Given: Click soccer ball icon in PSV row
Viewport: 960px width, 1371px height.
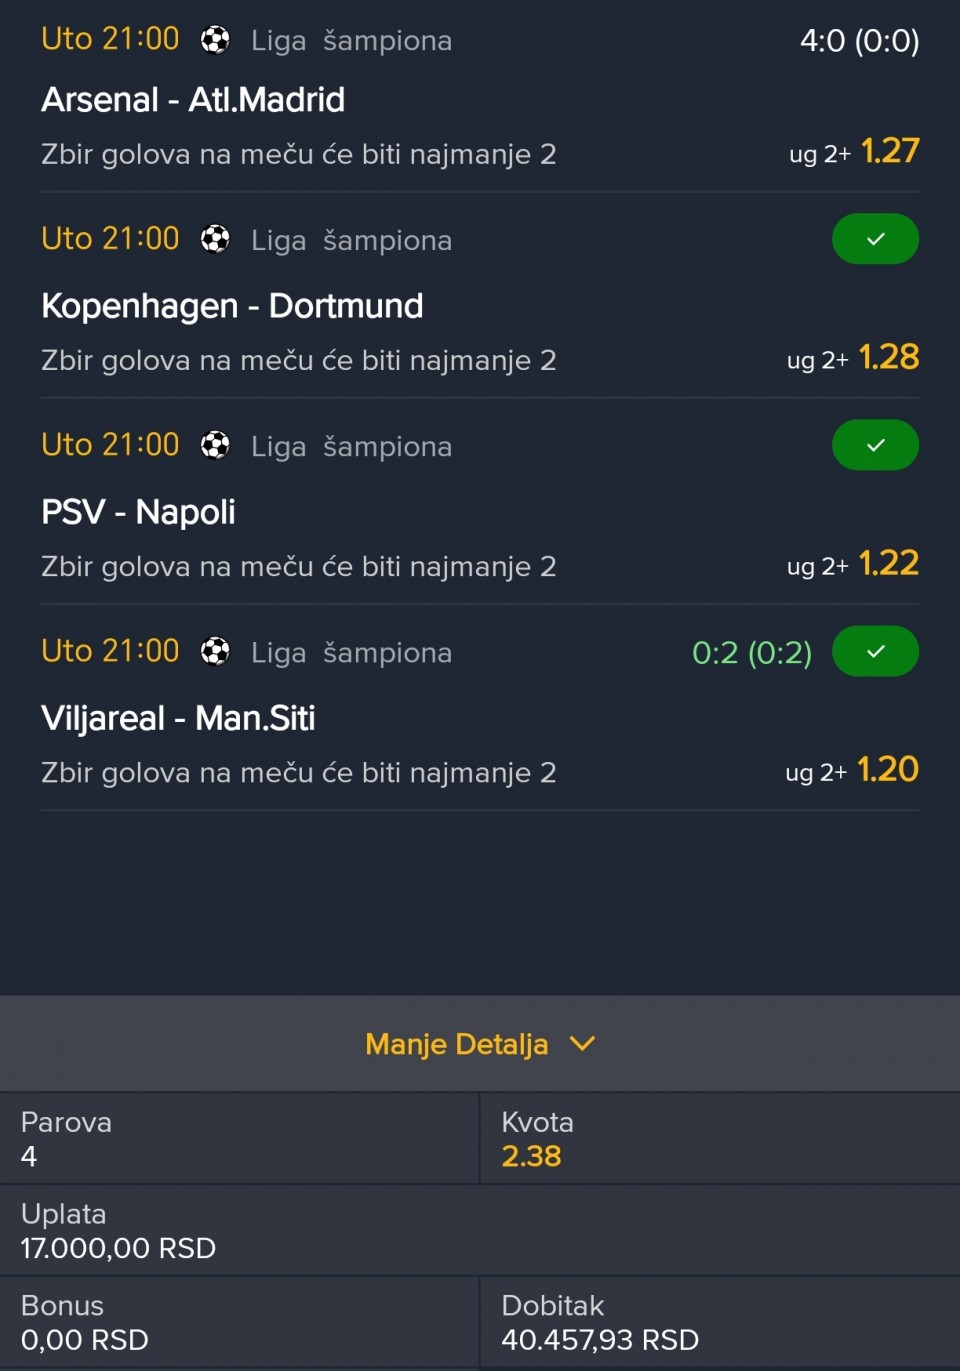Looking at the screenshot, I should 215,446.
